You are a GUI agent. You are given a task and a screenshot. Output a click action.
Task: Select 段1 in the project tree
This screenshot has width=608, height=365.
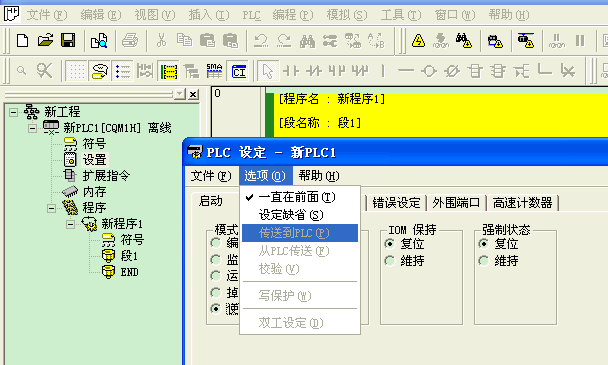coord(130,256)
